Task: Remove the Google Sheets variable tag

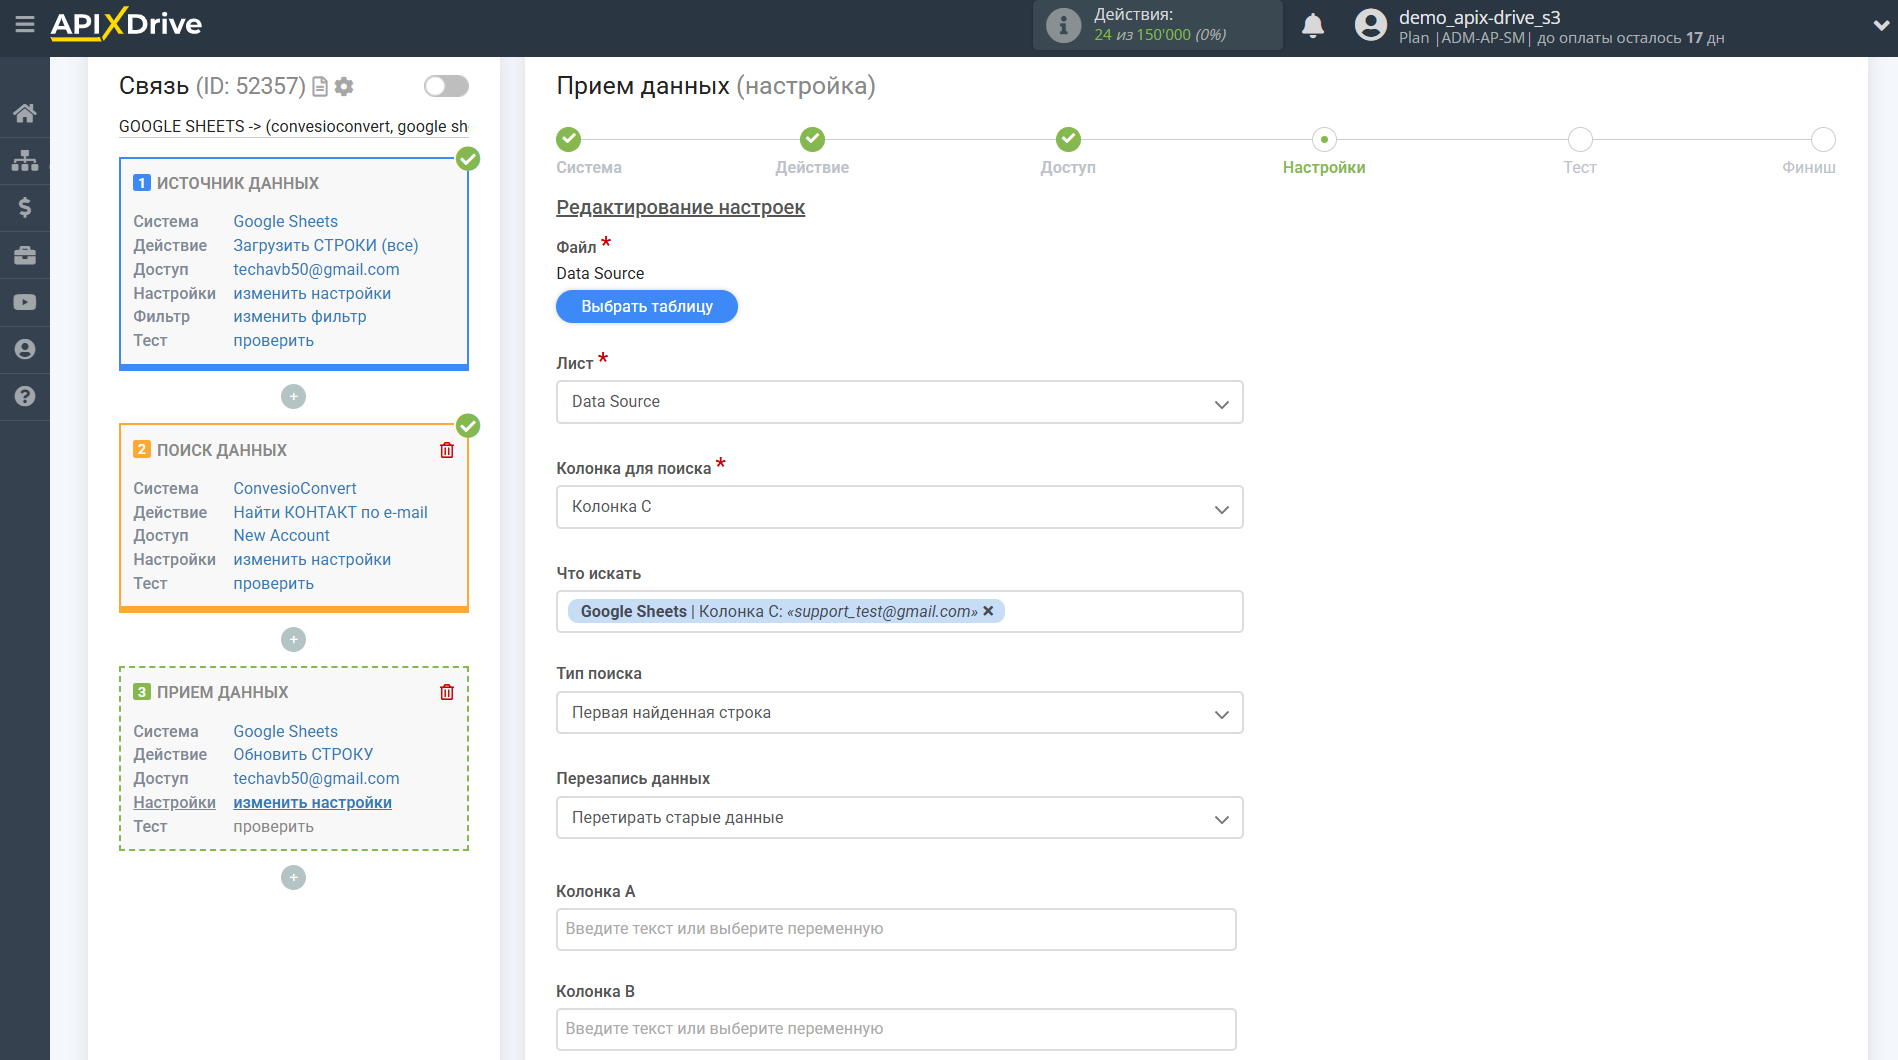Action: [988, 611]
